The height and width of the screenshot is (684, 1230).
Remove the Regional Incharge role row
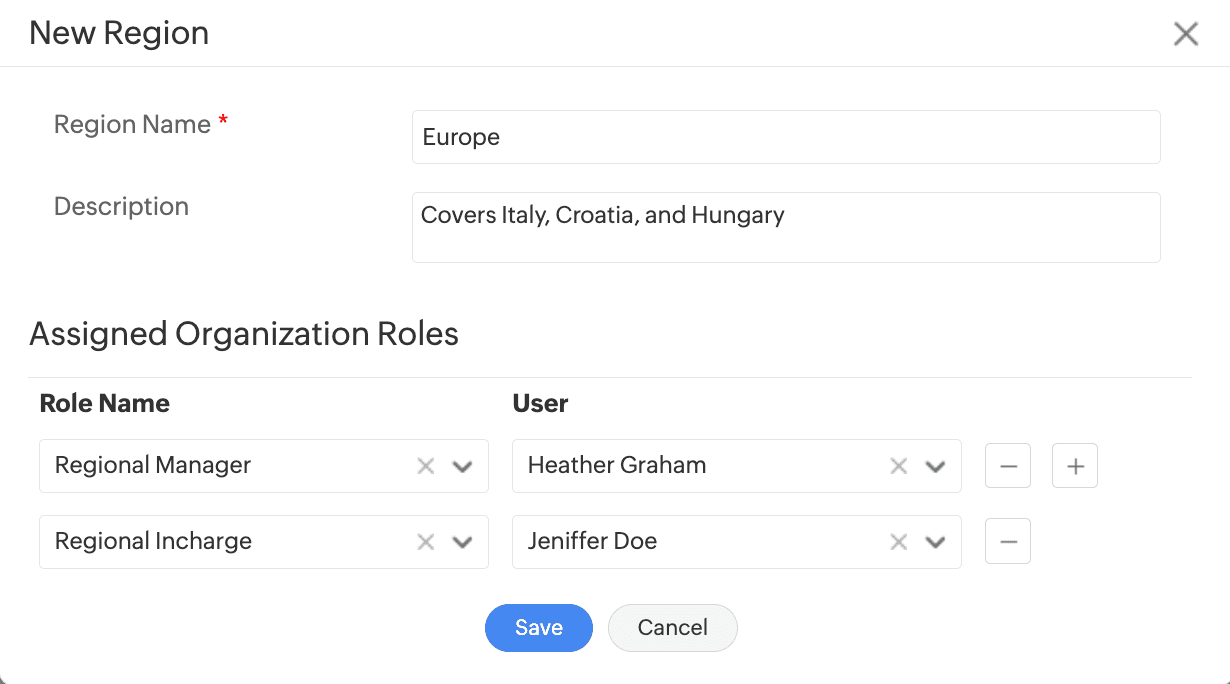(x=1008, y=542)
